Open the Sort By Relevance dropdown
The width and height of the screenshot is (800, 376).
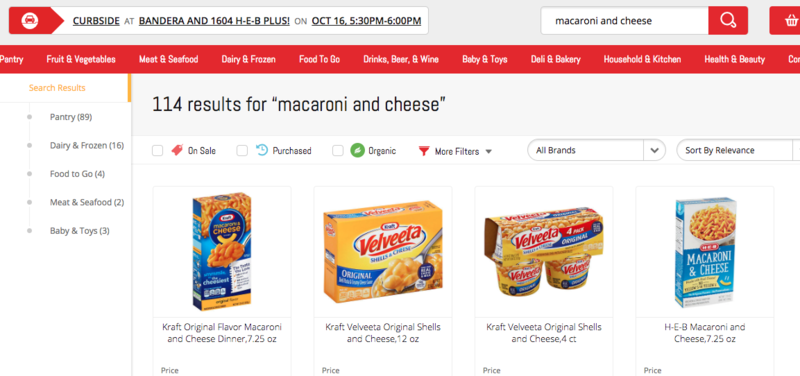click(x=738, y=151)
